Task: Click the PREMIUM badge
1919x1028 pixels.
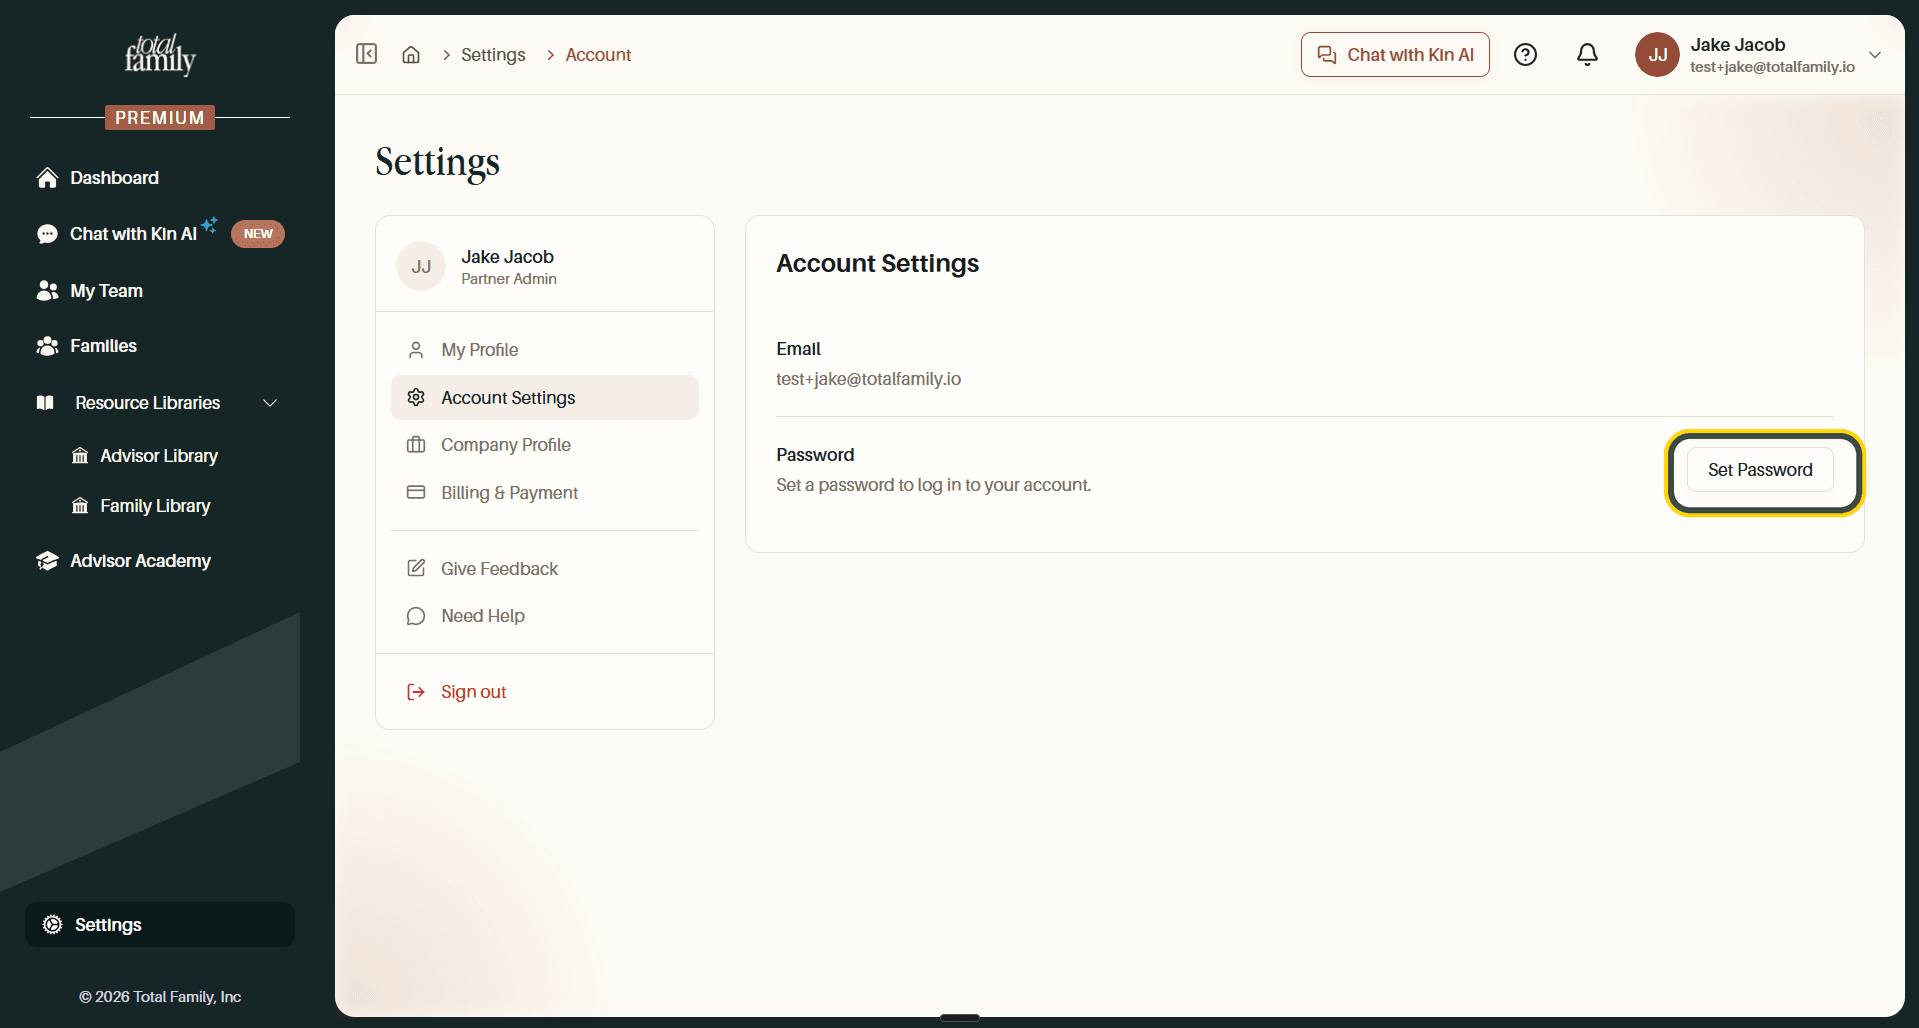Action: [160, 118]
